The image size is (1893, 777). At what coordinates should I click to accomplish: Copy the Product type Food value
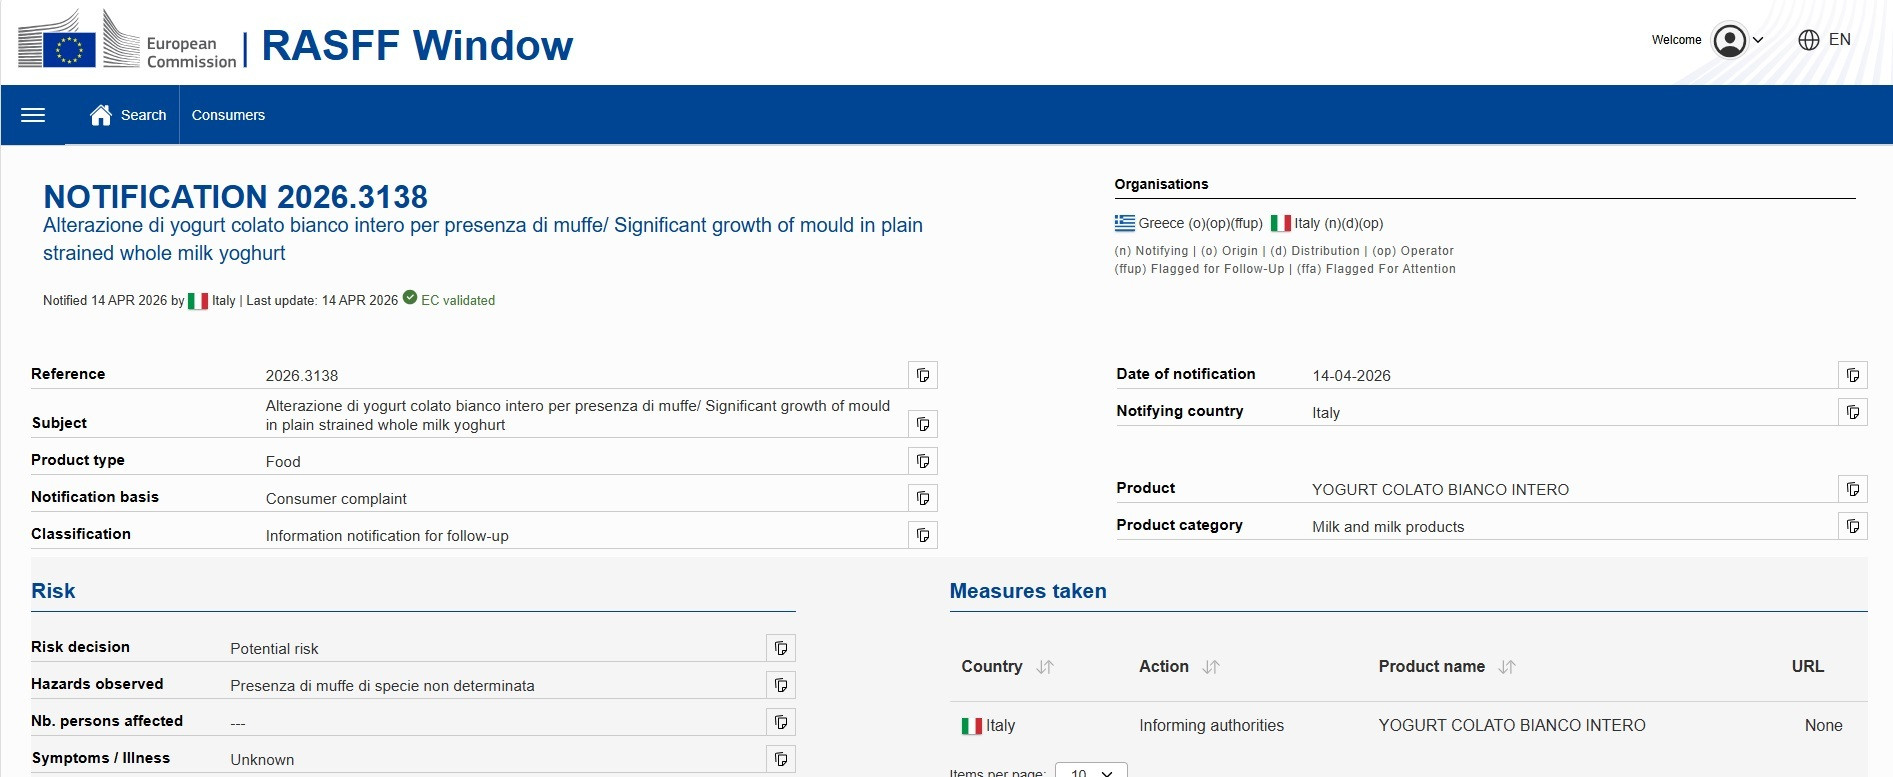(923, 461)
